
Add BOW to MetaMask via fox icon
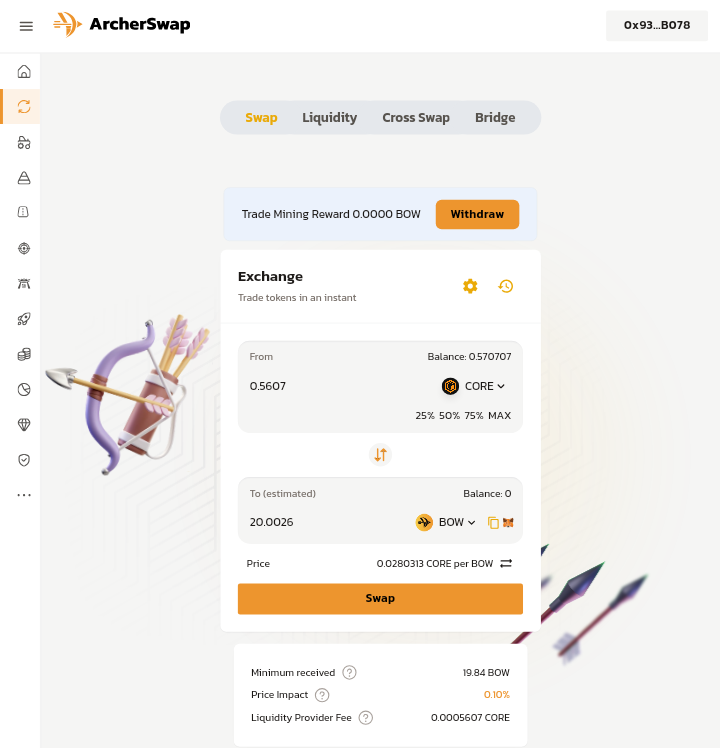[x=508, y=523]
